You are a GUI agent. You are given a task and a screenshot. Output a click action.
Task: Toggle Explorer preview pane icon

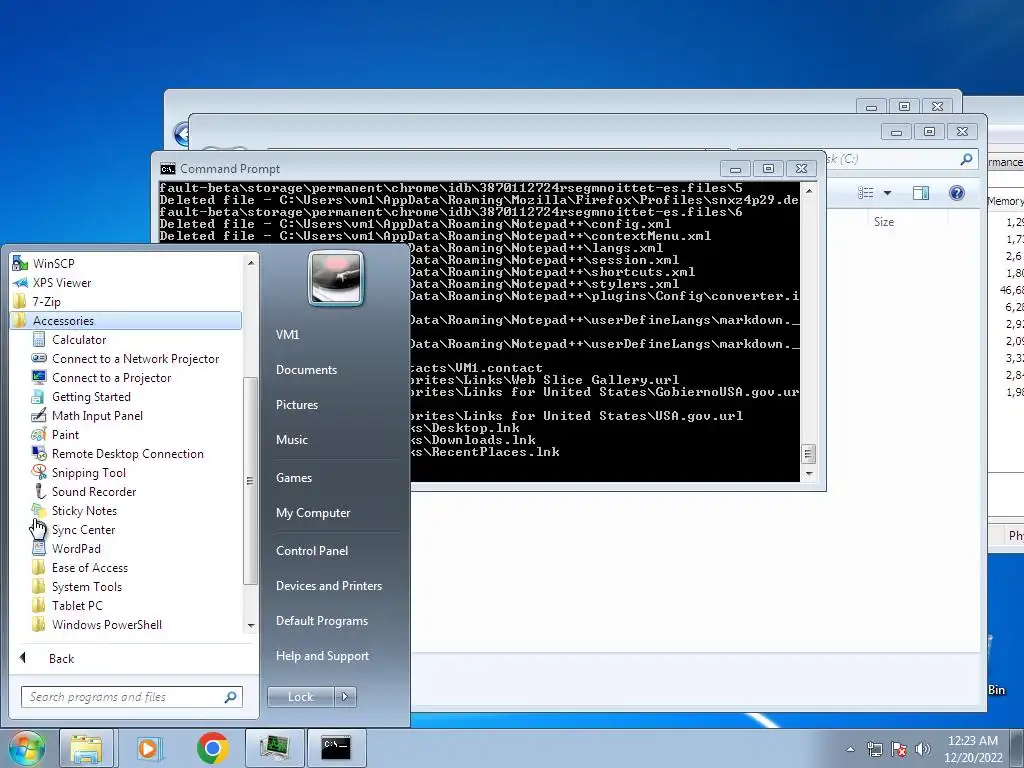click(x=921, y=193)
